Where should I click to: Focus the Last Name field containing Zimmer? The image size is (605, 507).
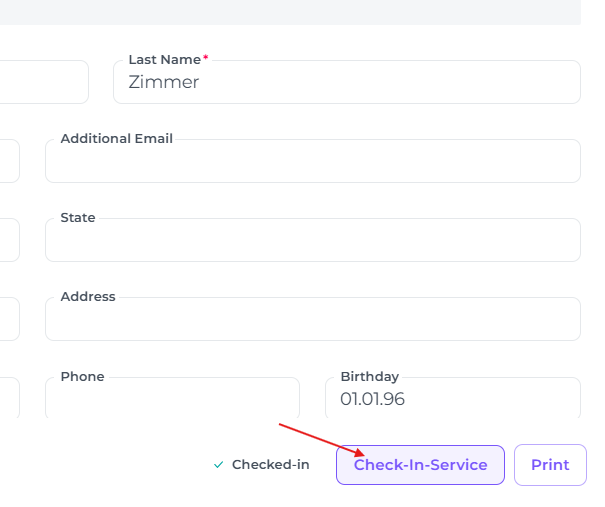346,83
